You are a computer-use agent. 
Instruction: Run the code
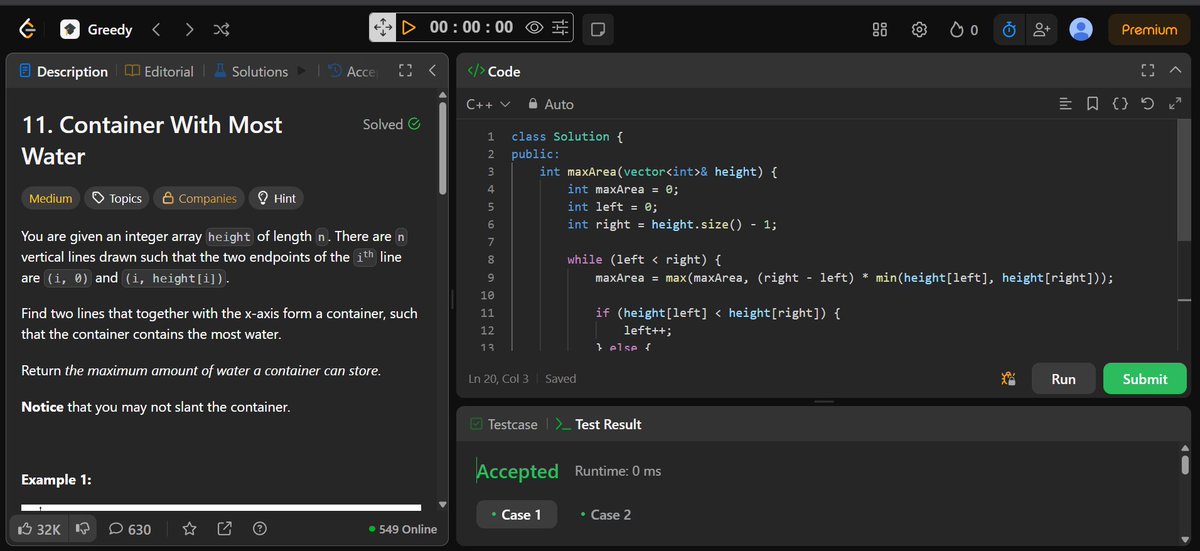click(x=1063, y=379)
